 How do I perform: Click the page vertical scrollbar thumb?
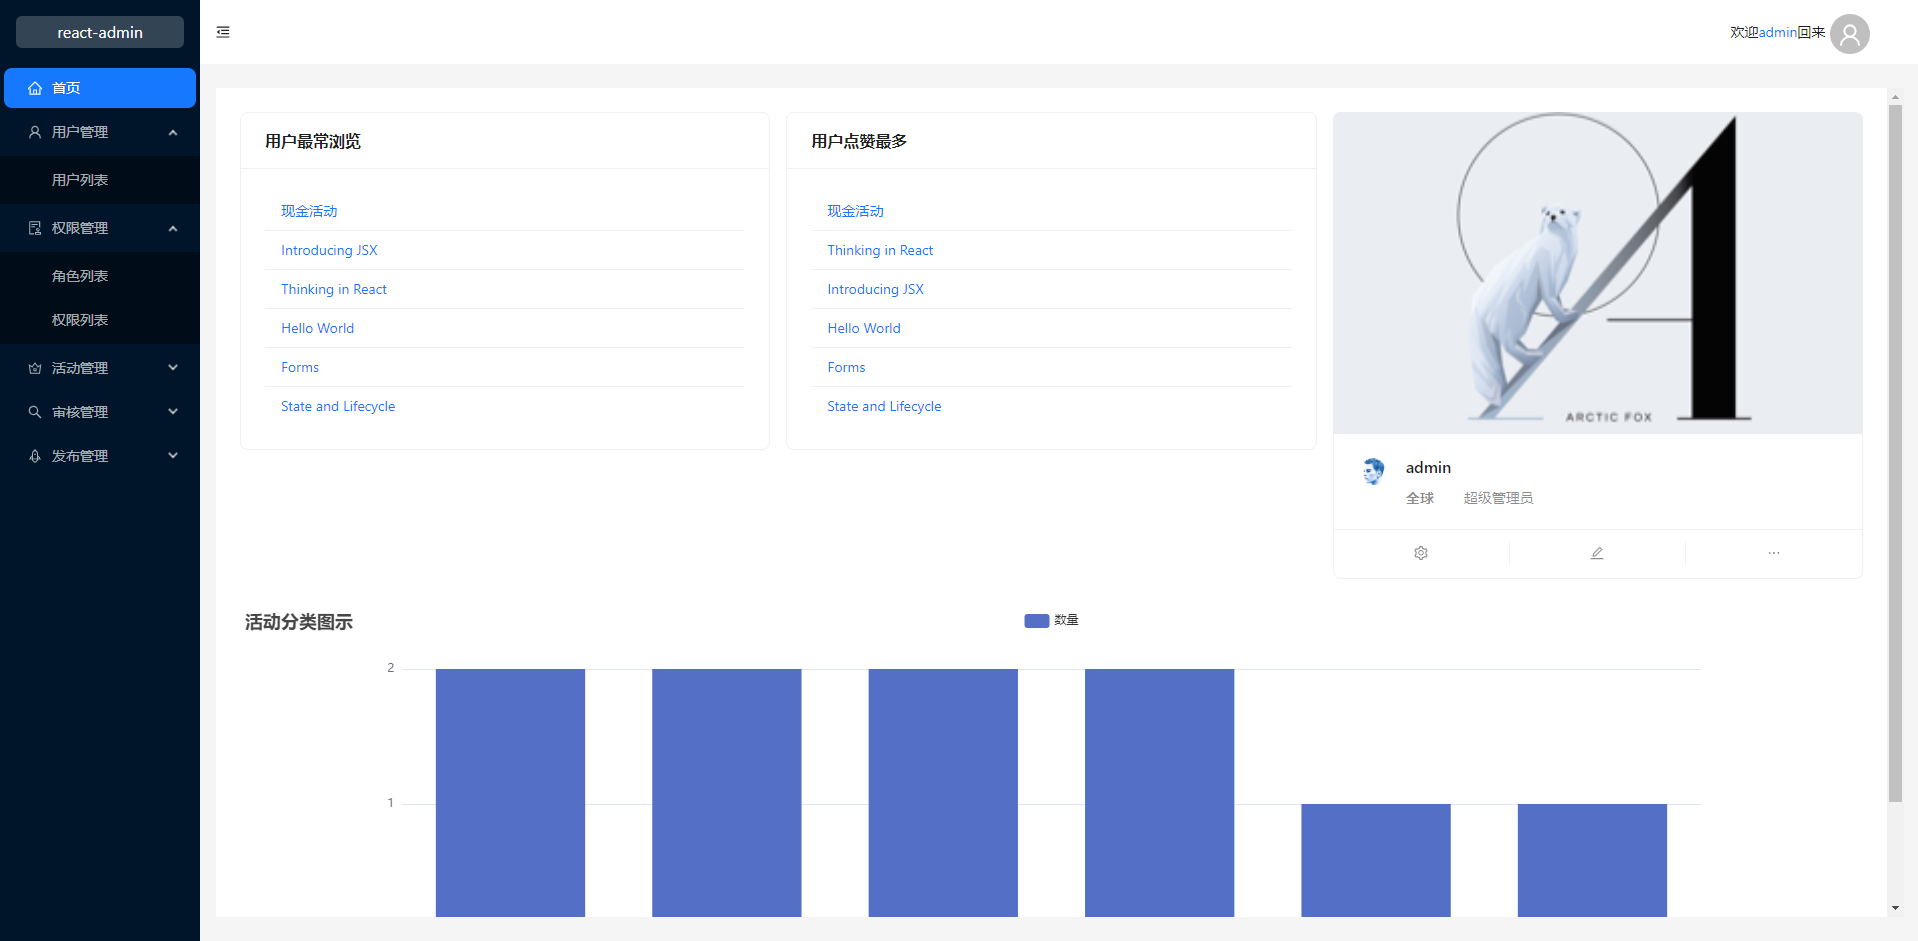click(x=1894, y=452)
